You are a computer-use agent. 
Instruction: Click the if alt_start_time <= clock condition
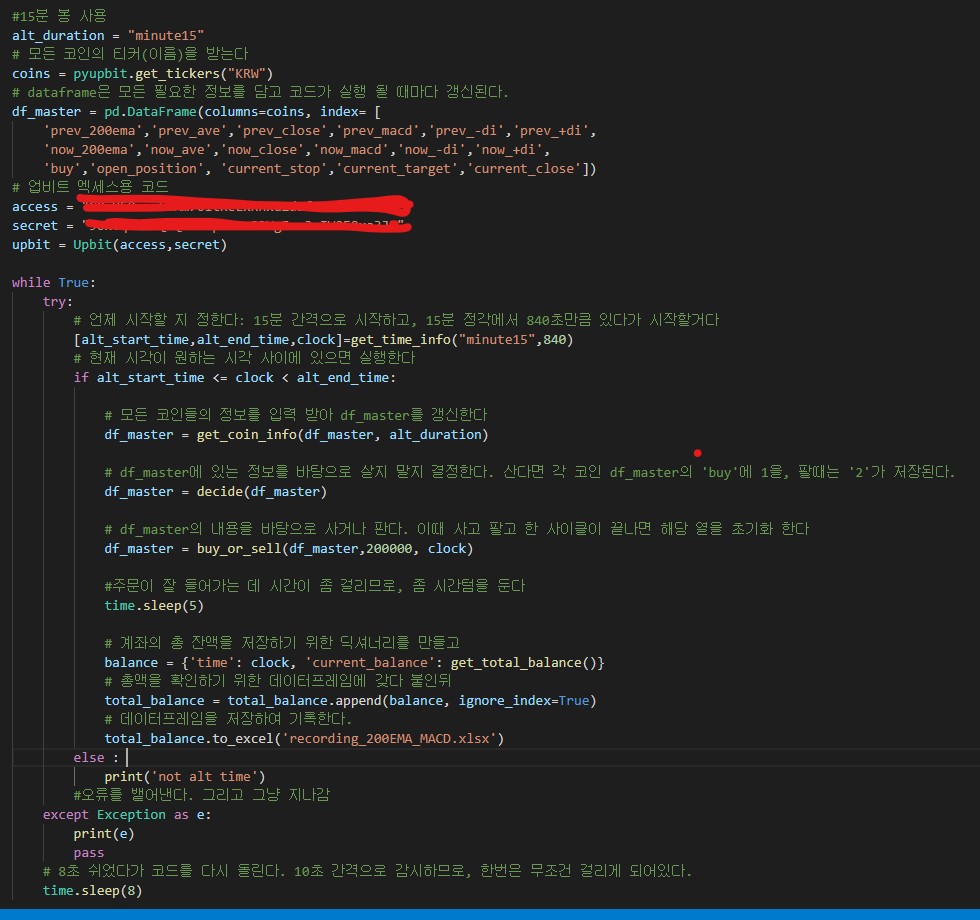click(235, 377)
